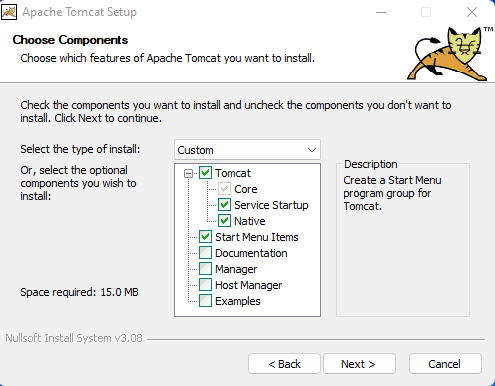Uncheck the Service Startup checkbox
Image resolution: width=495 pixels, height=386 pixels.
(x=224, y=205)
